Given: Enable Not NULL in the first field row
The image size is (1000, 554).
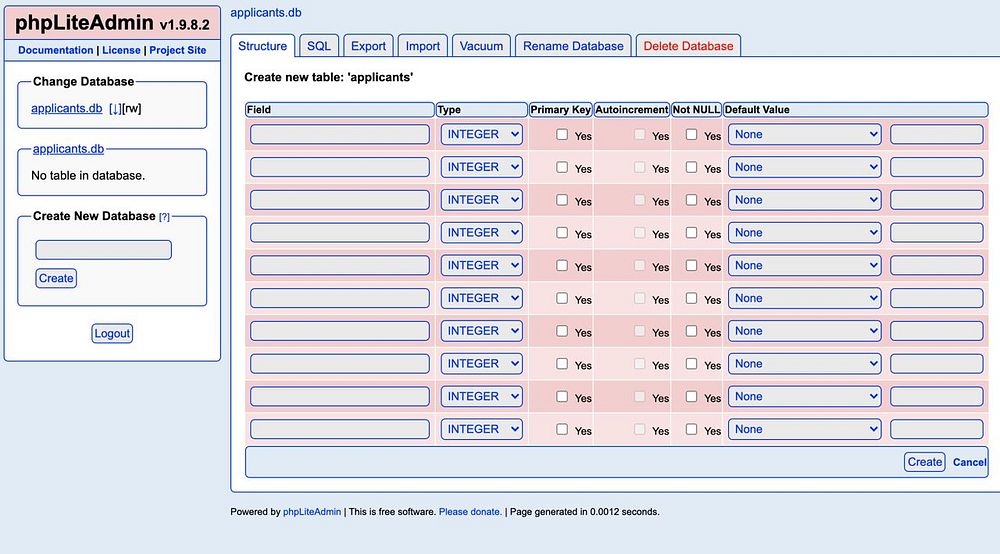Looking at the screenshot, I should tap(691, 134).
